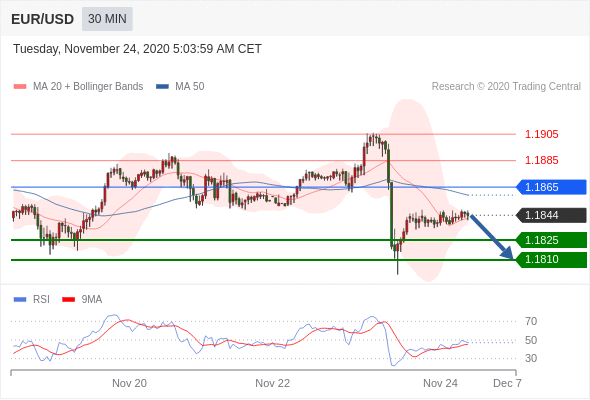The image size is (590, 400).
Task: Click the 30 MIN timeframe button
Action: pyautogui.click(x=107, y=19)
